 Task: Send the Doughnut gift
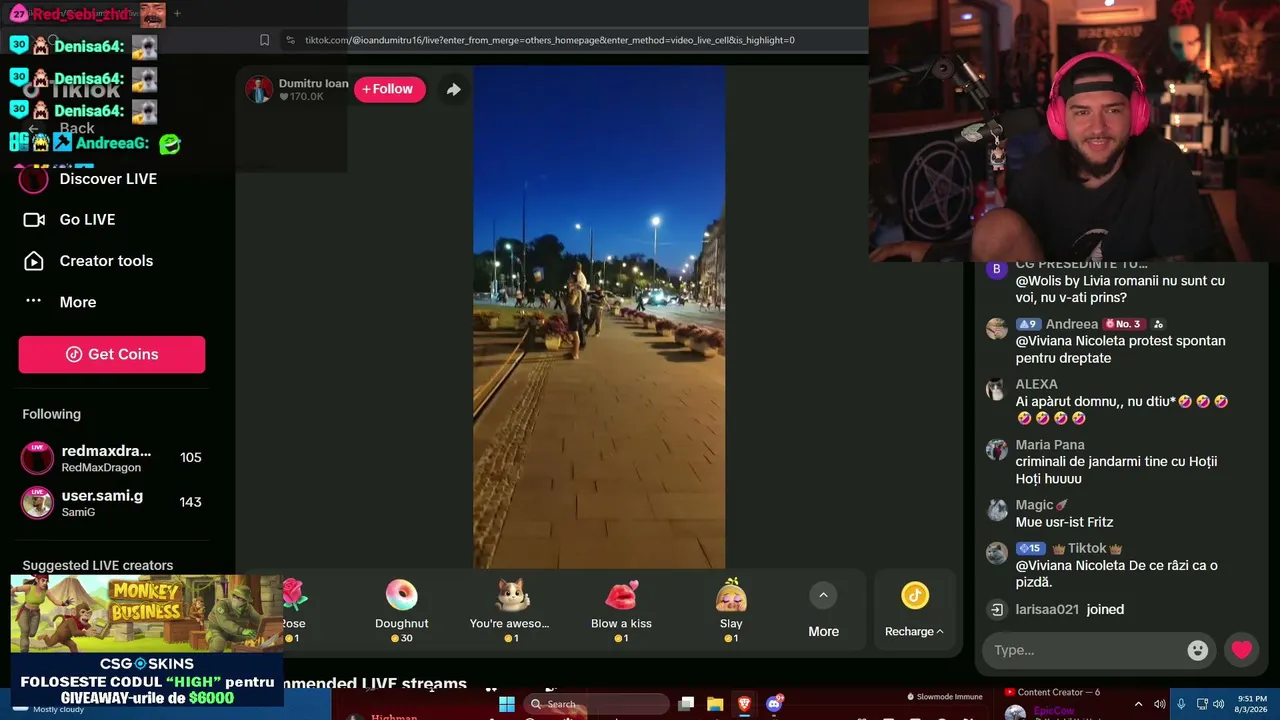click(x=401, y=610)
